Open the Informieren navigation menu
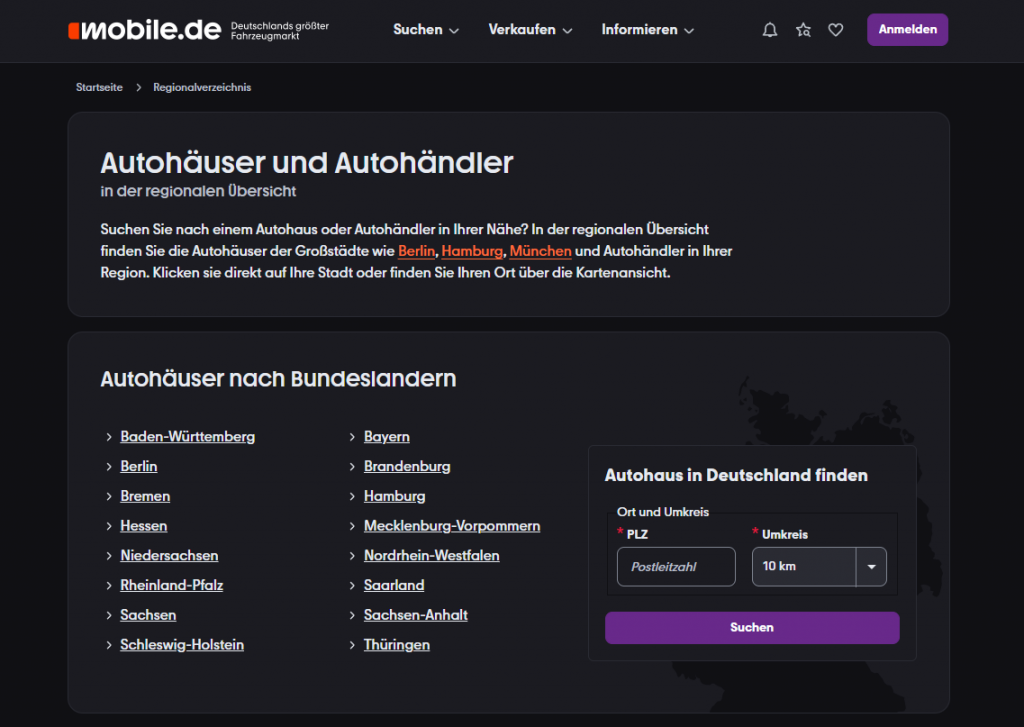Image resolution: width=1024 pixels, height=727 pixels. click(648, 30)
